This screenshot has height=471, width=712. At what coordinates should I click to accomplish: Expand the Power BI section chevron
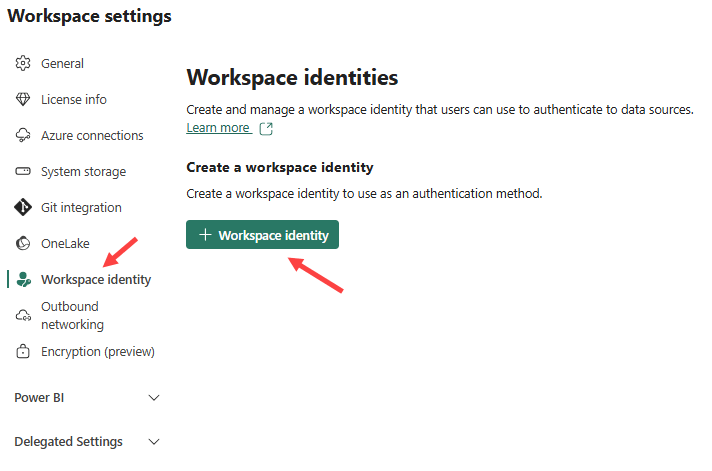coord(154,398)
